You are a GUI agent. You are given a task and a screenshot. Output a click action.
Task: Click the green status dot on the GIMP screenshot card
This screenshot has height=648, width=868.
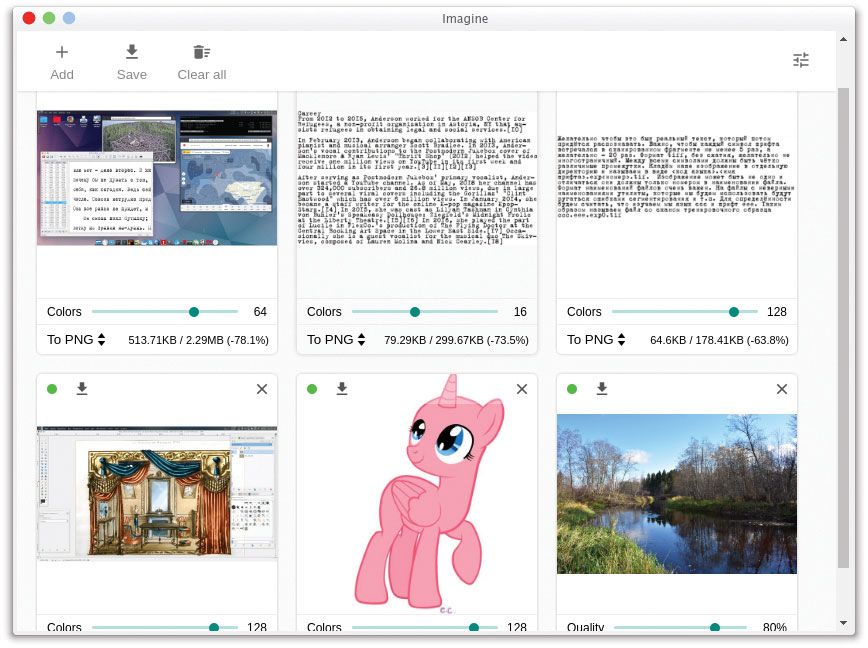click(52, 389)
